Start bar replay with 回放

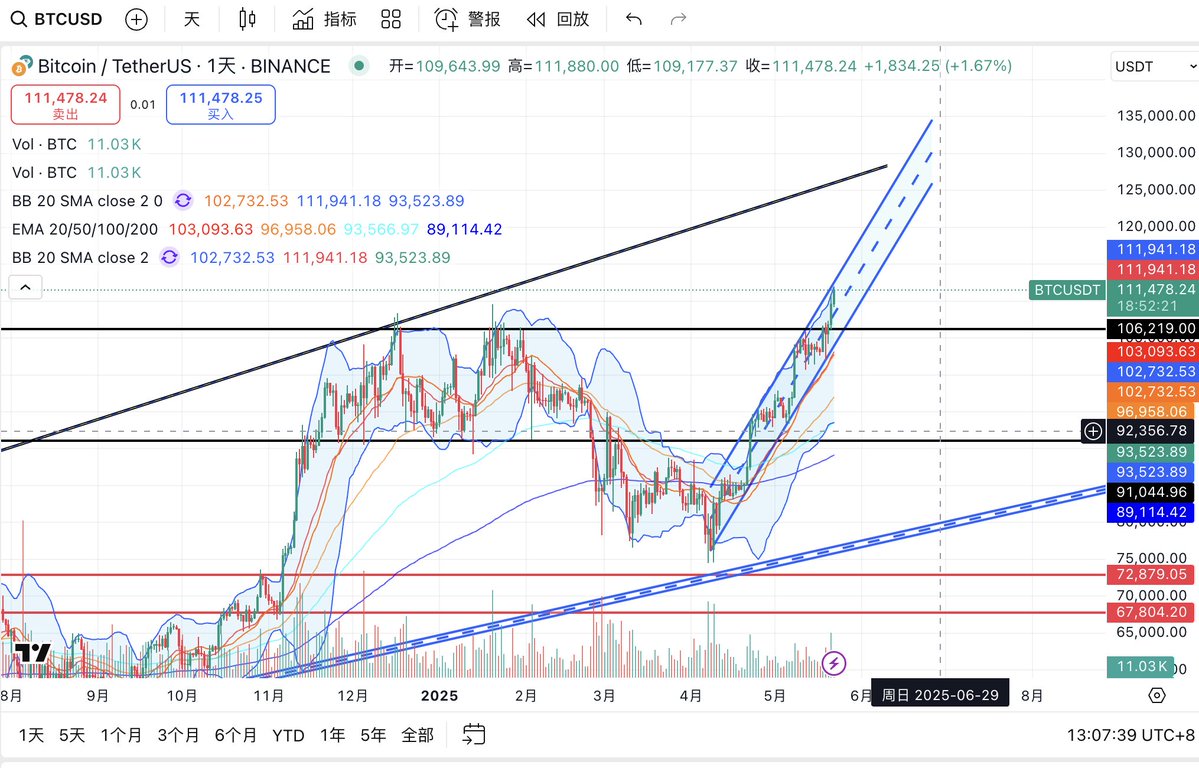558,19
